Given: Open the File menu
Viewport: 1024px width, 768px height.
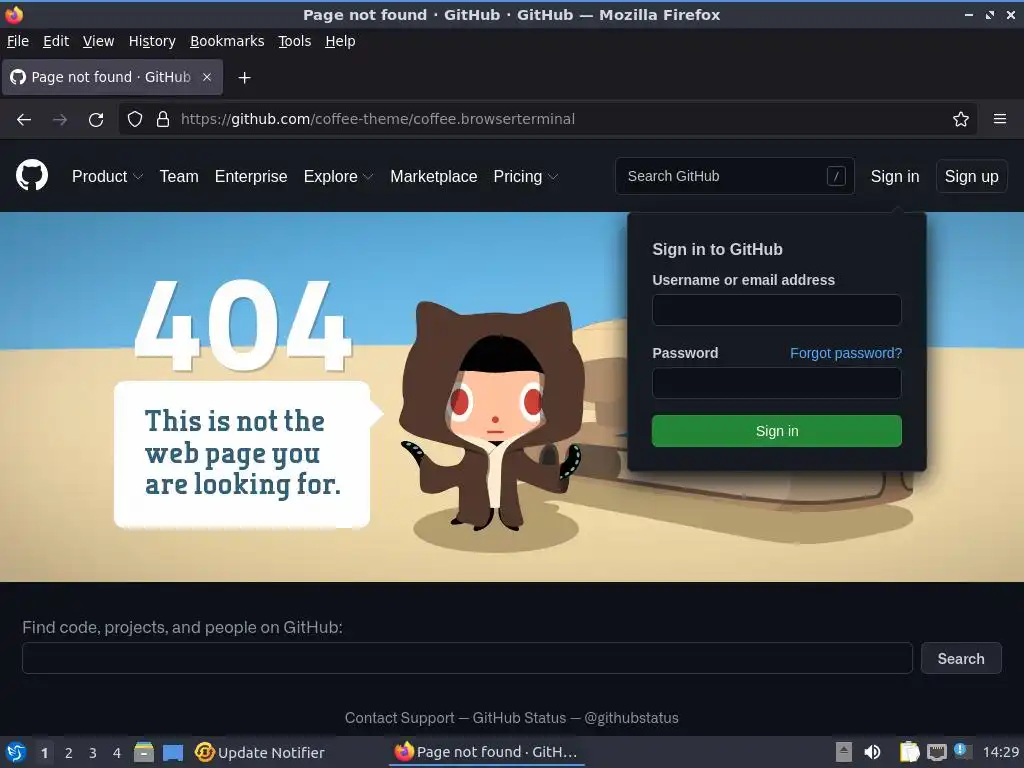Looking at the screenshot, I should tap(18, 41).
